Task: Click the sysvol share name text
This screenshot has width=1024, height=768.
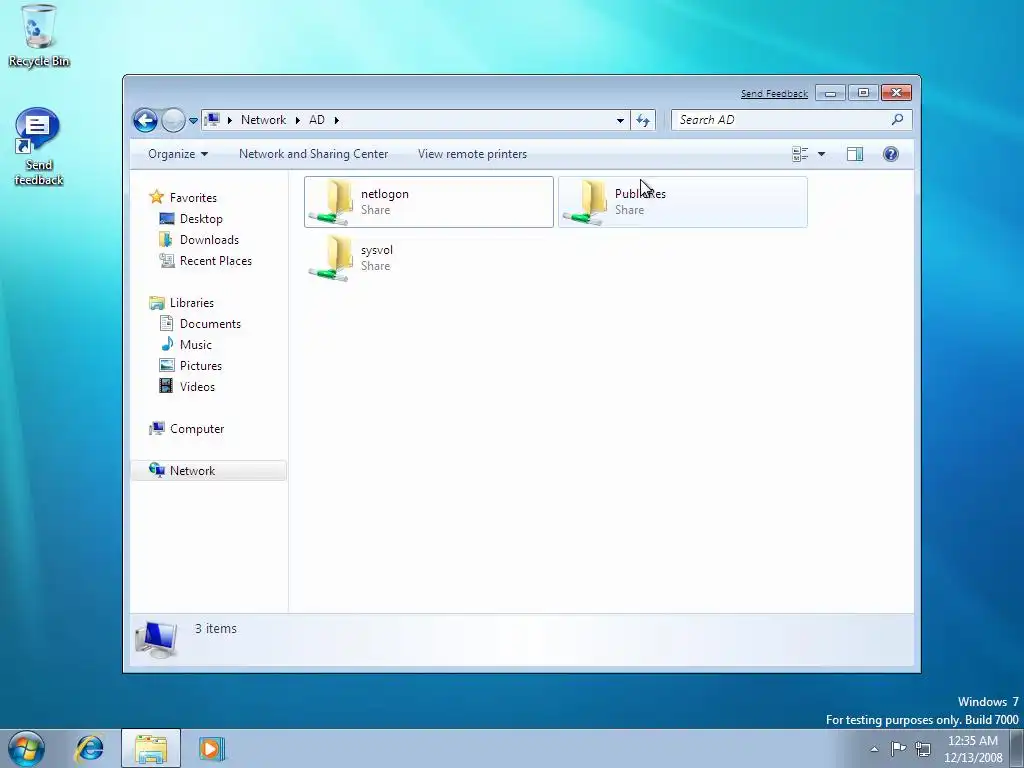Action: pos(377,250)
